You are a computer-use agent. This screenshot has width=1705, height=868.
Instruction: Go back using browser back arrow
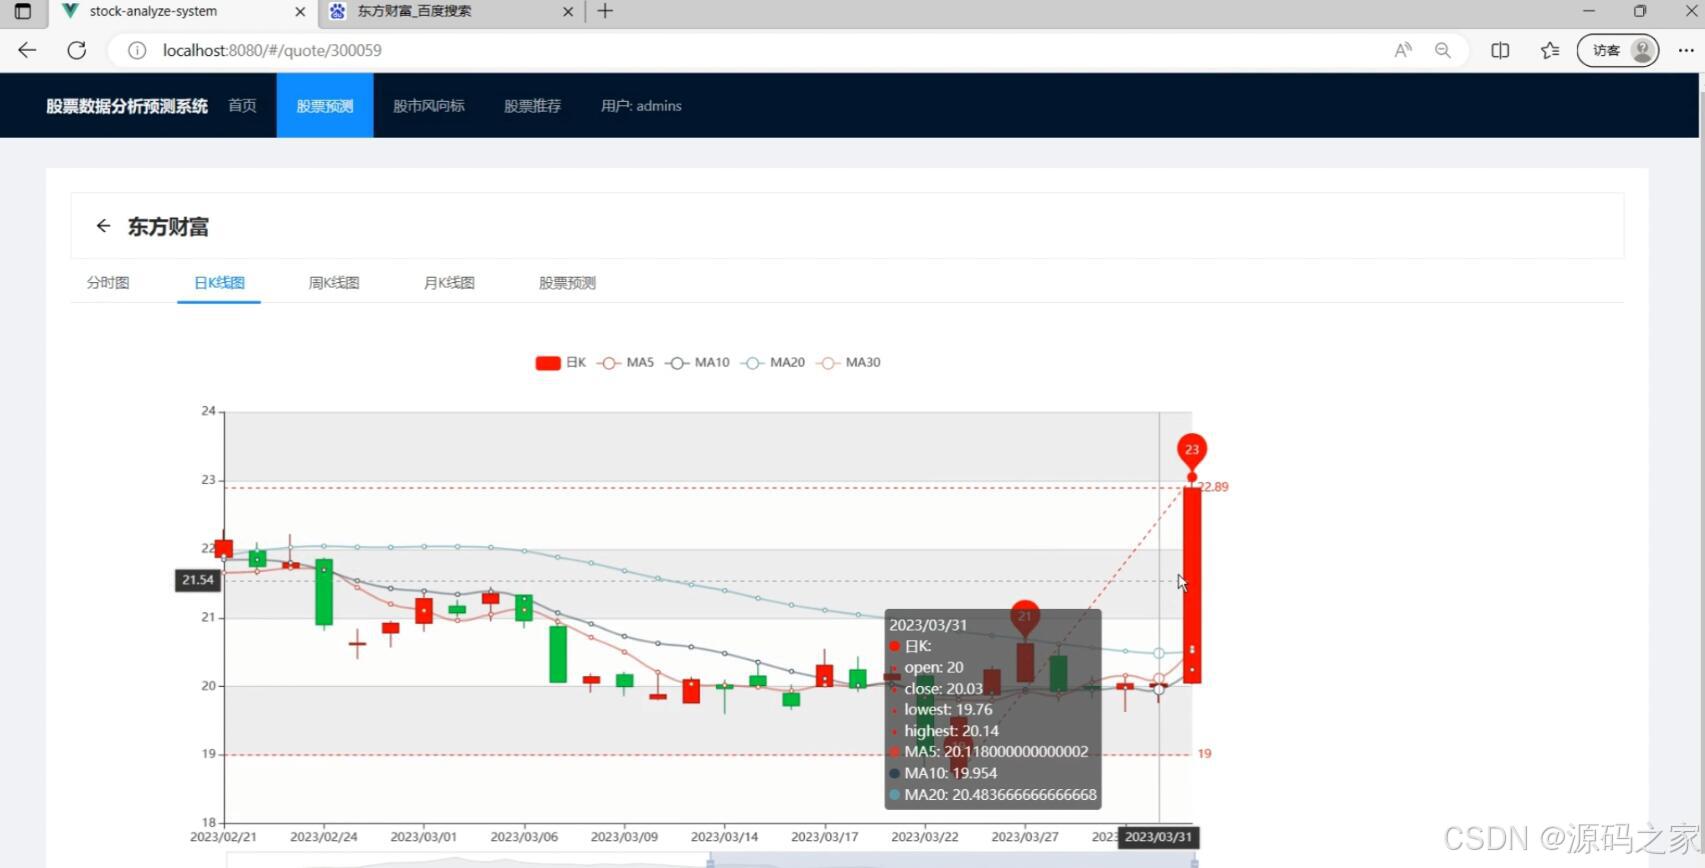pyautogui.click(x=27, y=50)
